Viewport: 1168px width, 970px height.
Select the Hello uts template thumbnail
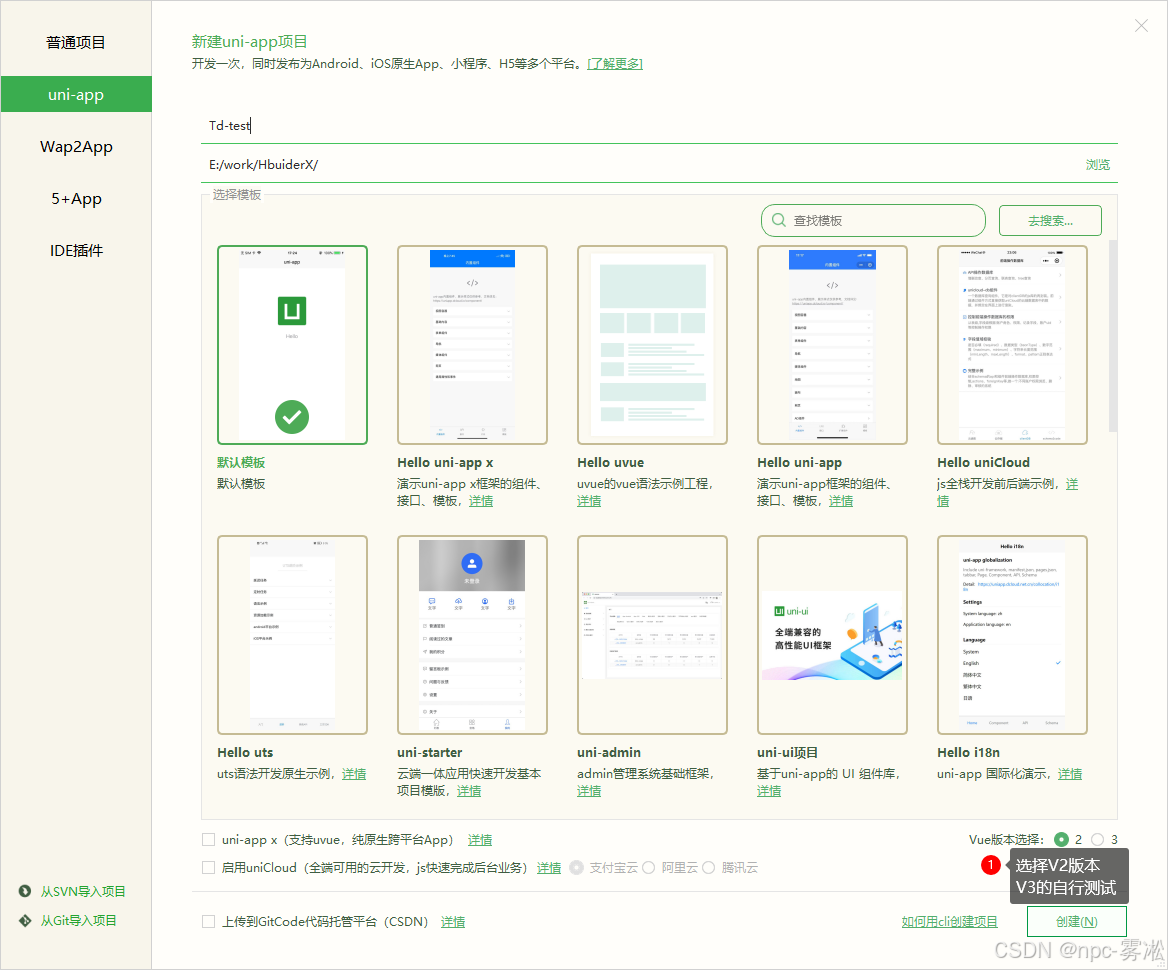coord(292,635)
